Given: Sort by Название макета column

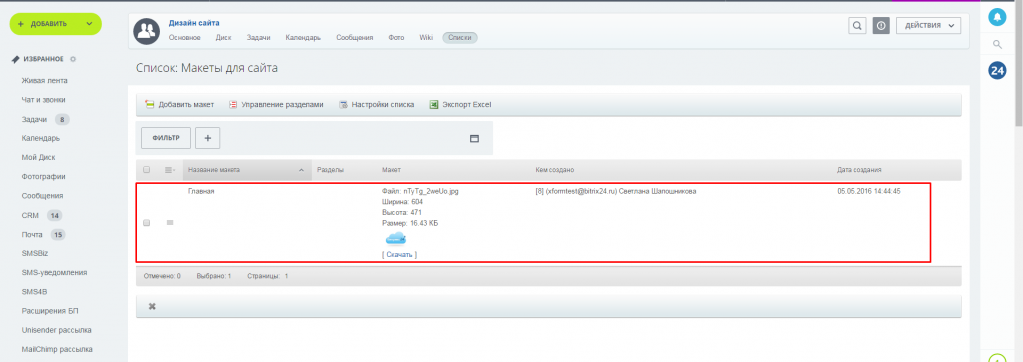Looking at the screenshot, I should [247, 170].
